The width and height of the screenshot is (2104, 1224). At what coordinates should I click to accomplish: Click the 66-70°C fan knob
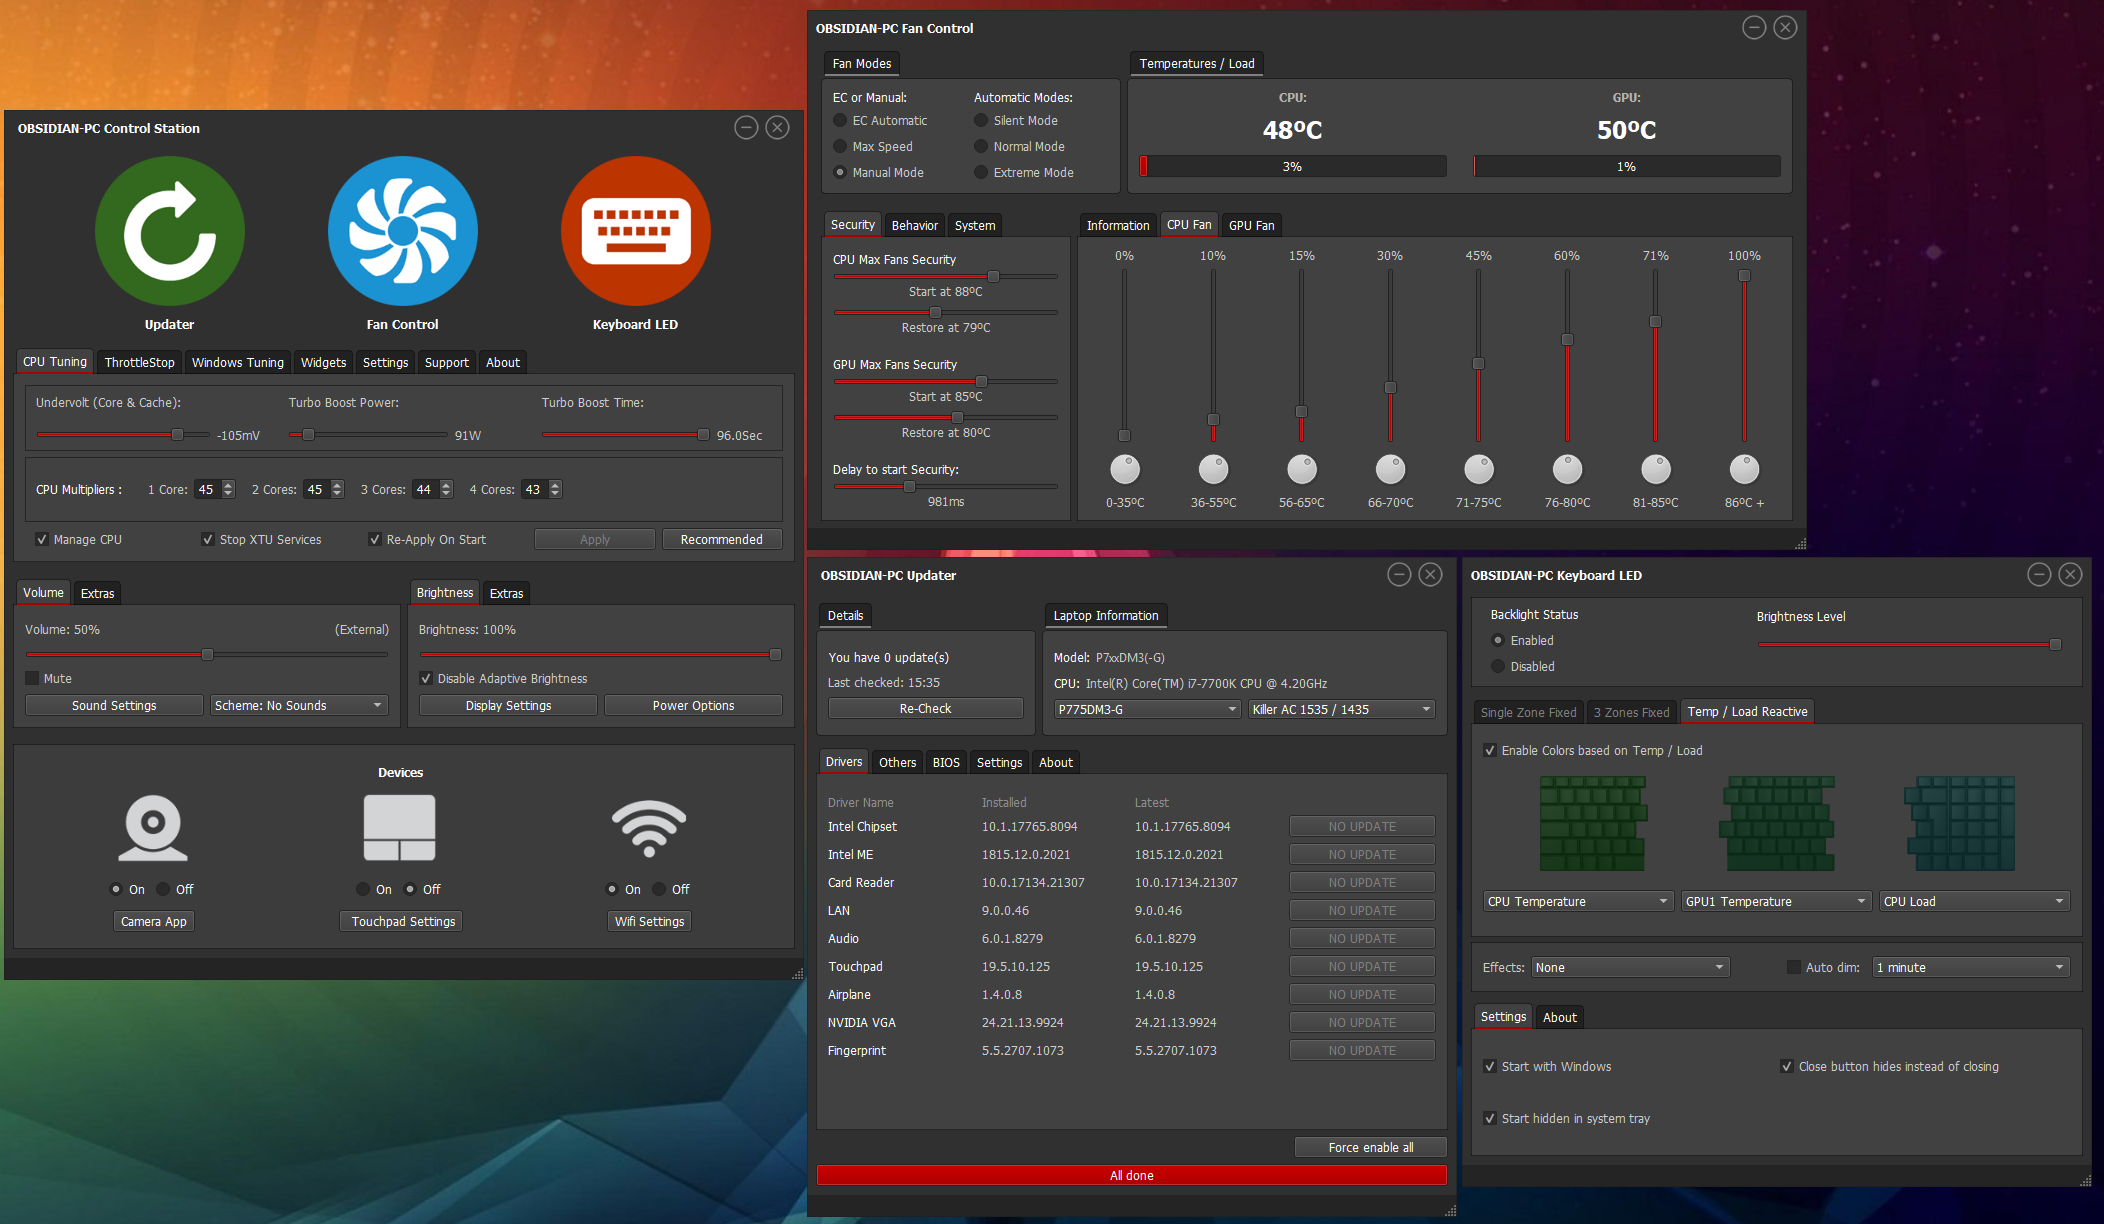1390,469
